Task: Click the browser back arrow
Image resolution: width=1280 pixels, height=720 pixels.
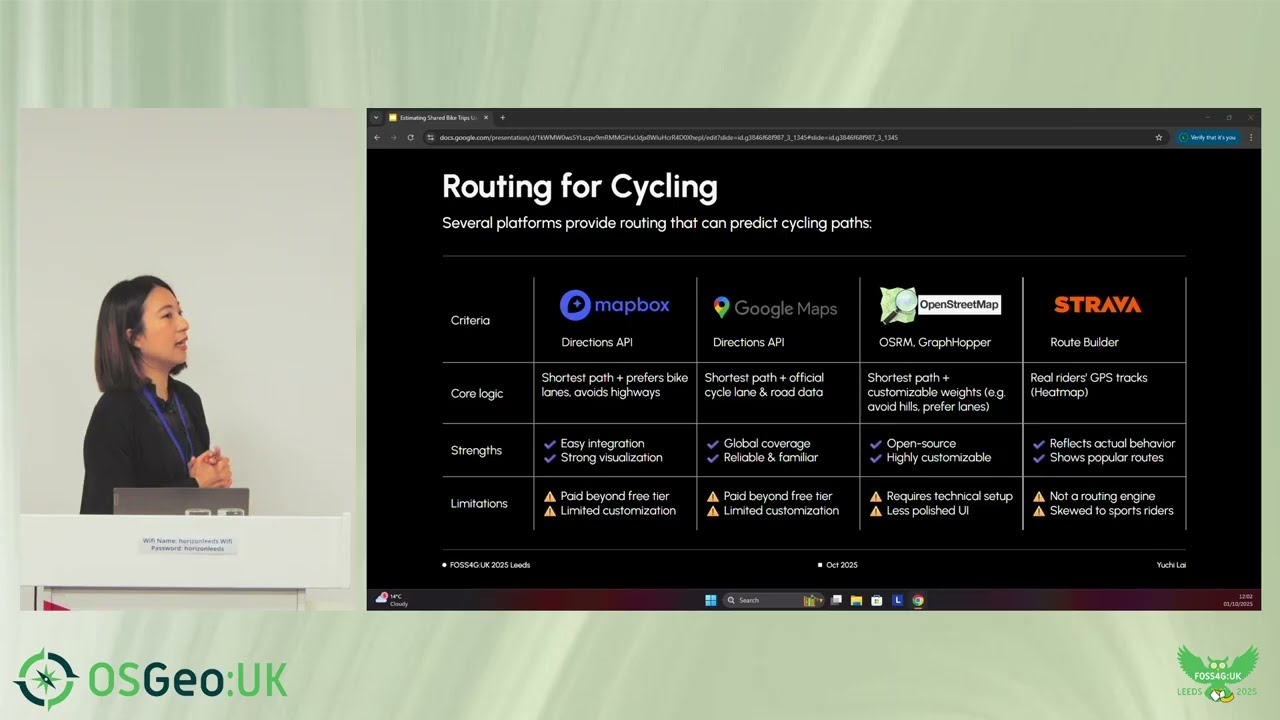Action: (x=377, y=137)
